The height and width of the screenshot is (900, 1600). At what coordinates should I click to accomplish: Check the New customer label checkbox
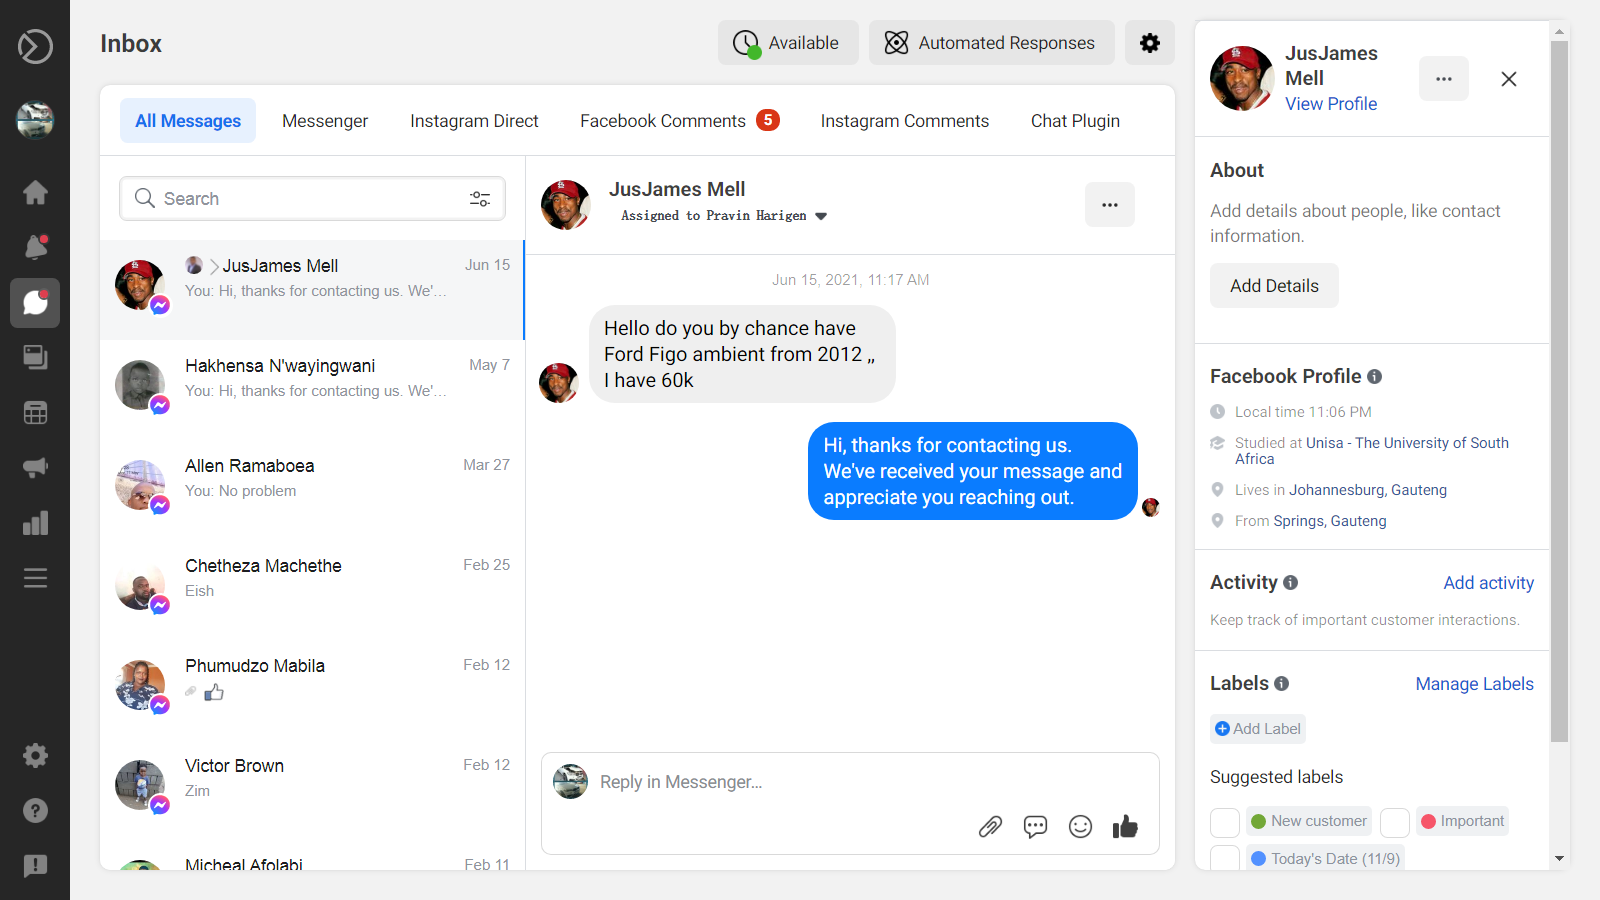[1225, 822]
